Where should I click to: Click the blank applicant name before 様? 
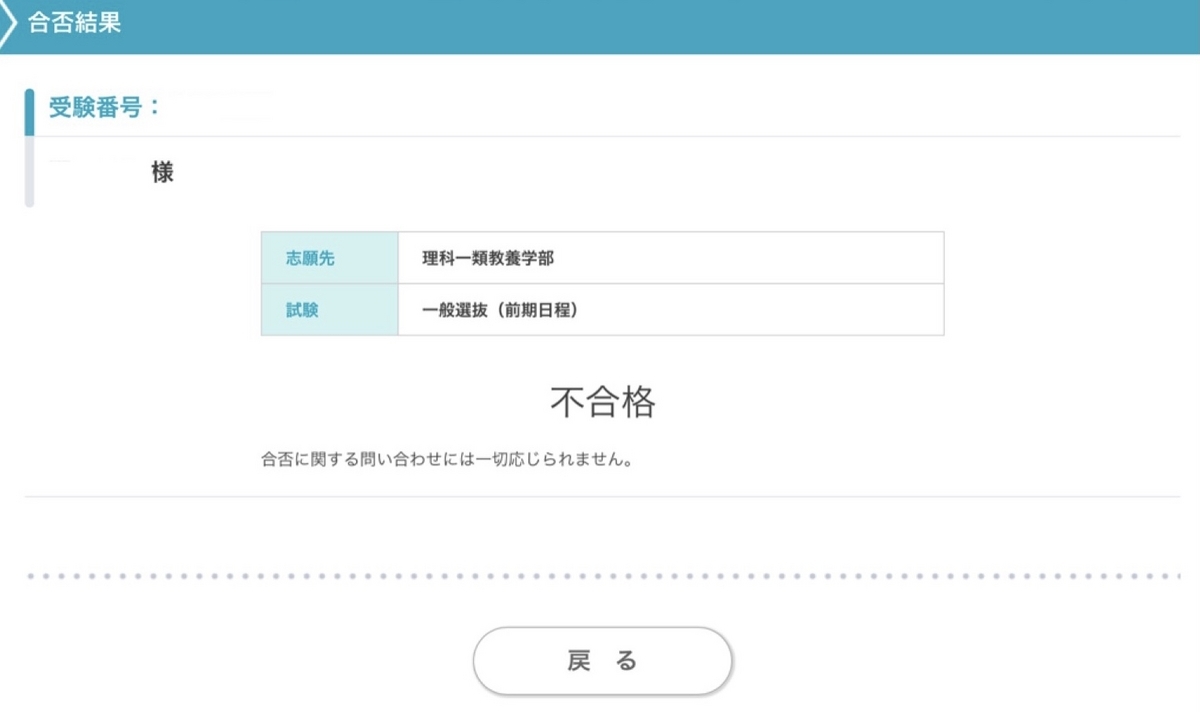(x=97, y=172)
